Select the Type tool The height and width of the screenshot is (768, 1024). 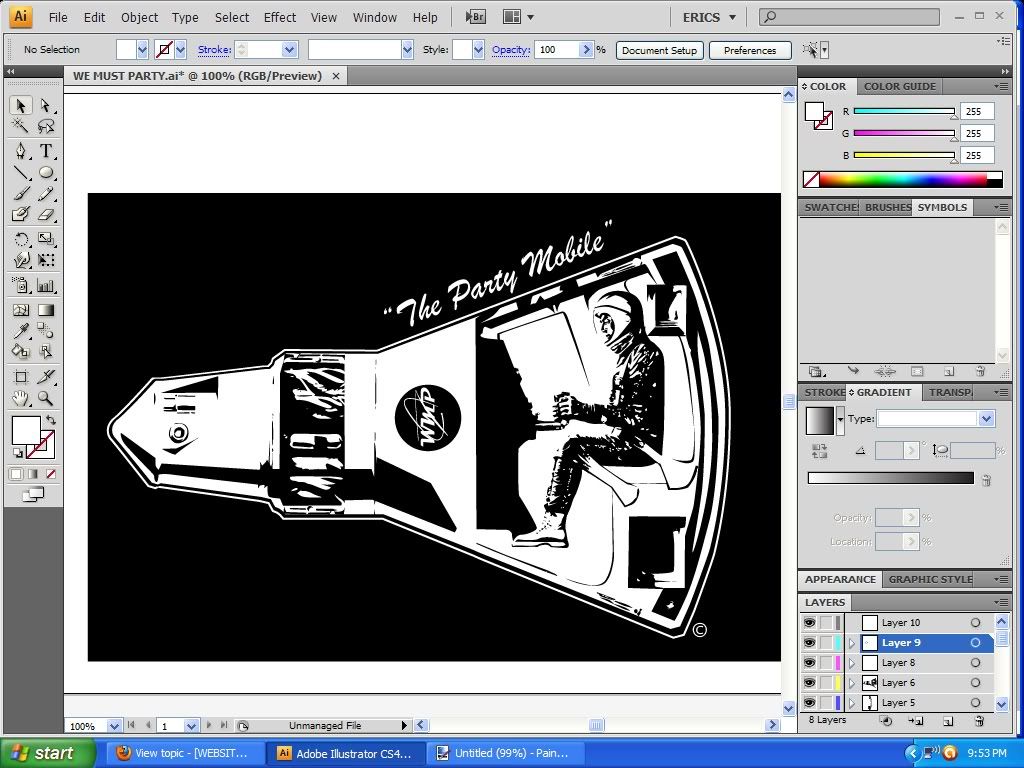click(46, 151)
